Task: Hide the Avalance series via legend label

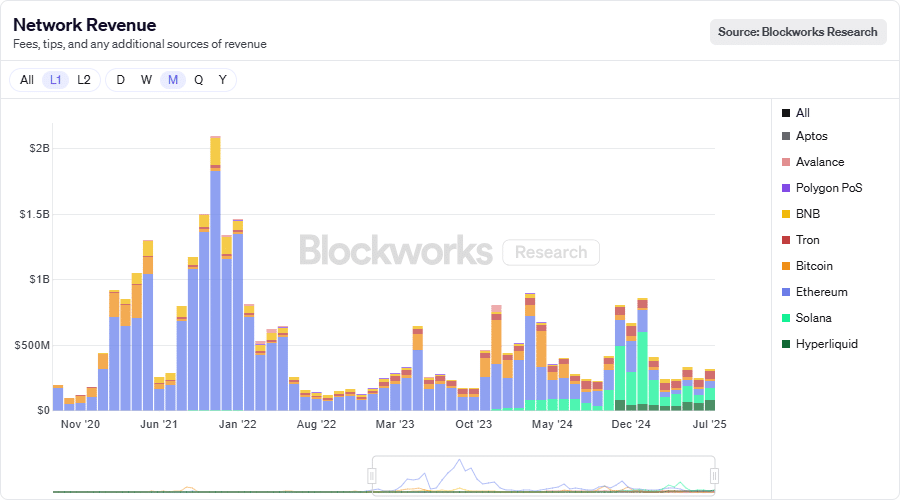Action: click(819, 162)
